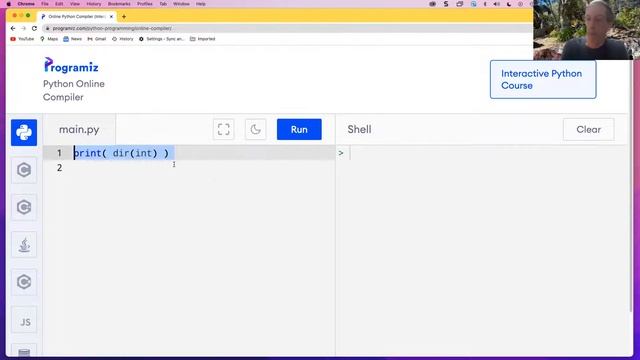
Task: Click line number 1 in the editor gutter
Action: (x=59, y=153)
